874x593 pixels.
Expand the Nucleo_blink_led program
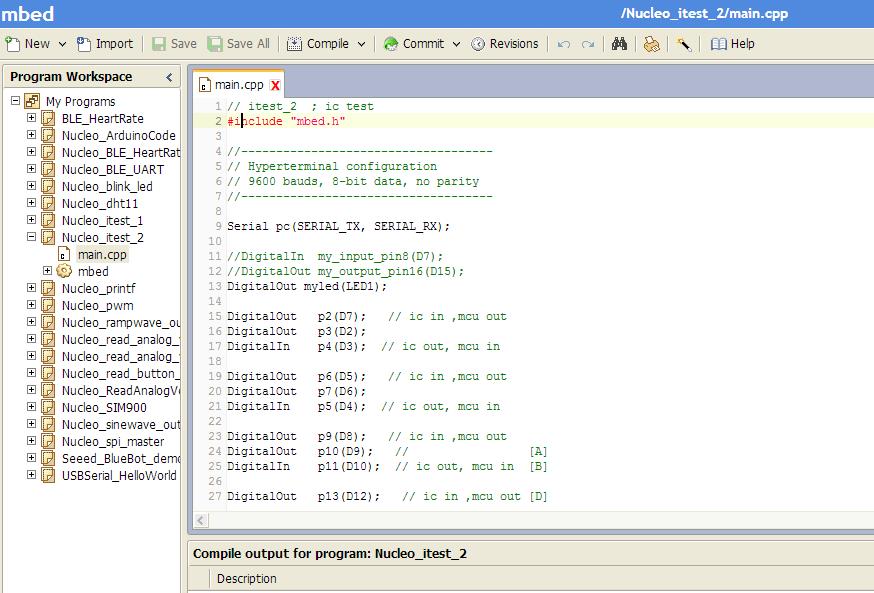pyautogui.click(x=32, y=186)
